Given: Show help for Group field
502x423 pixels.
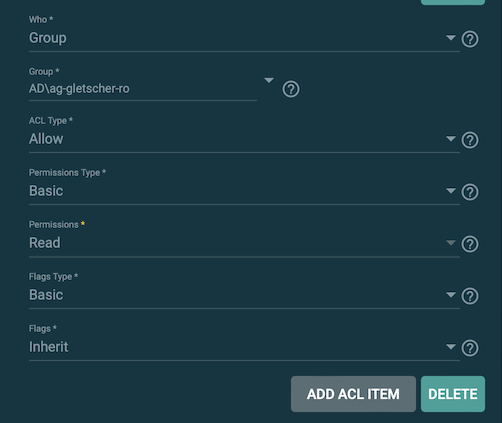Looking at the screenshot, I should coord(291,89).
